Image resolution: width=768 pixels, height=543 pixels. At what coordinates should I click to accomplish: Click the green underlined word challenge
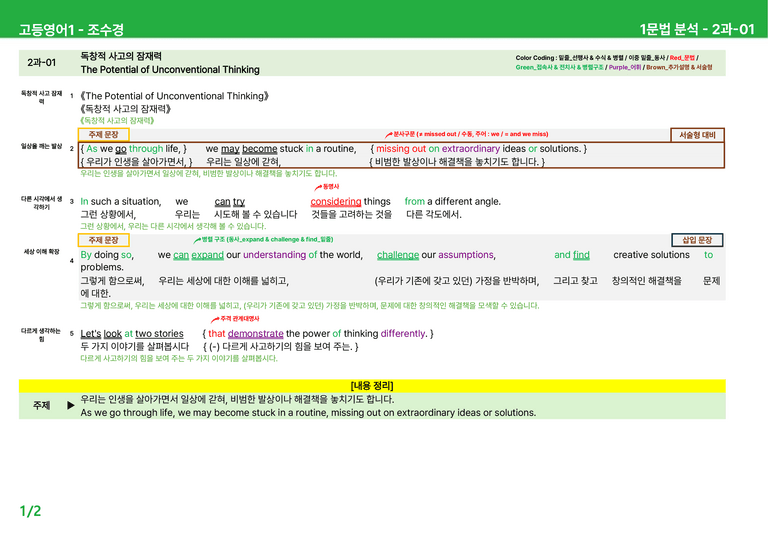click(398, 255)
